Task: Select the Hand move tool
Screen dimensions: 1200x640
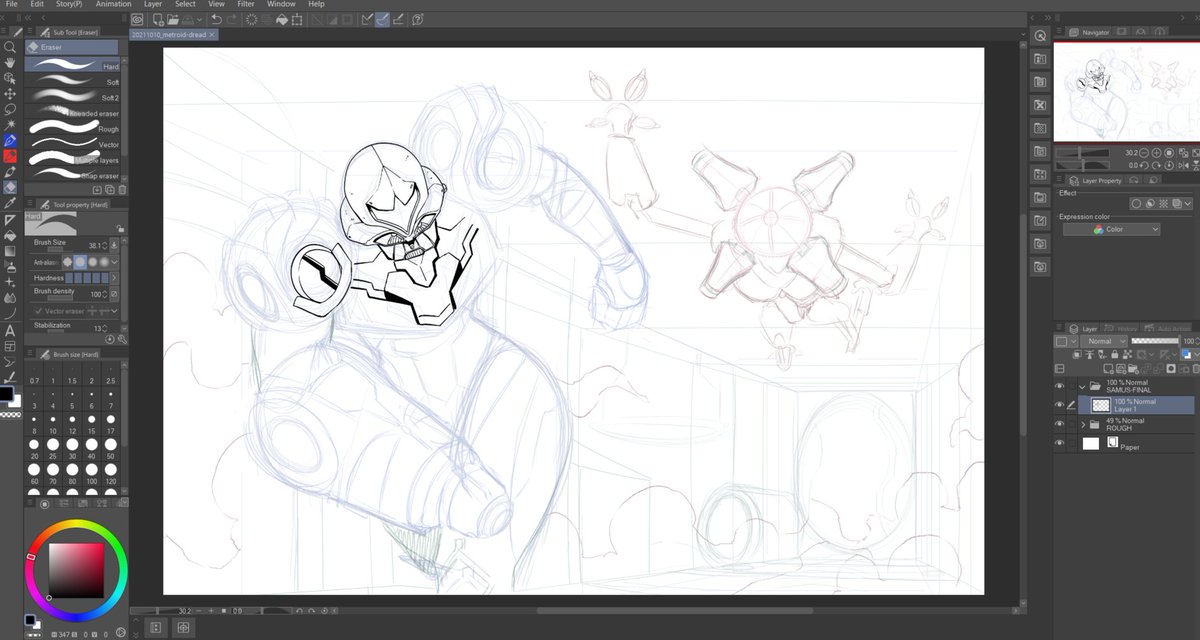Action: point(10,62)
